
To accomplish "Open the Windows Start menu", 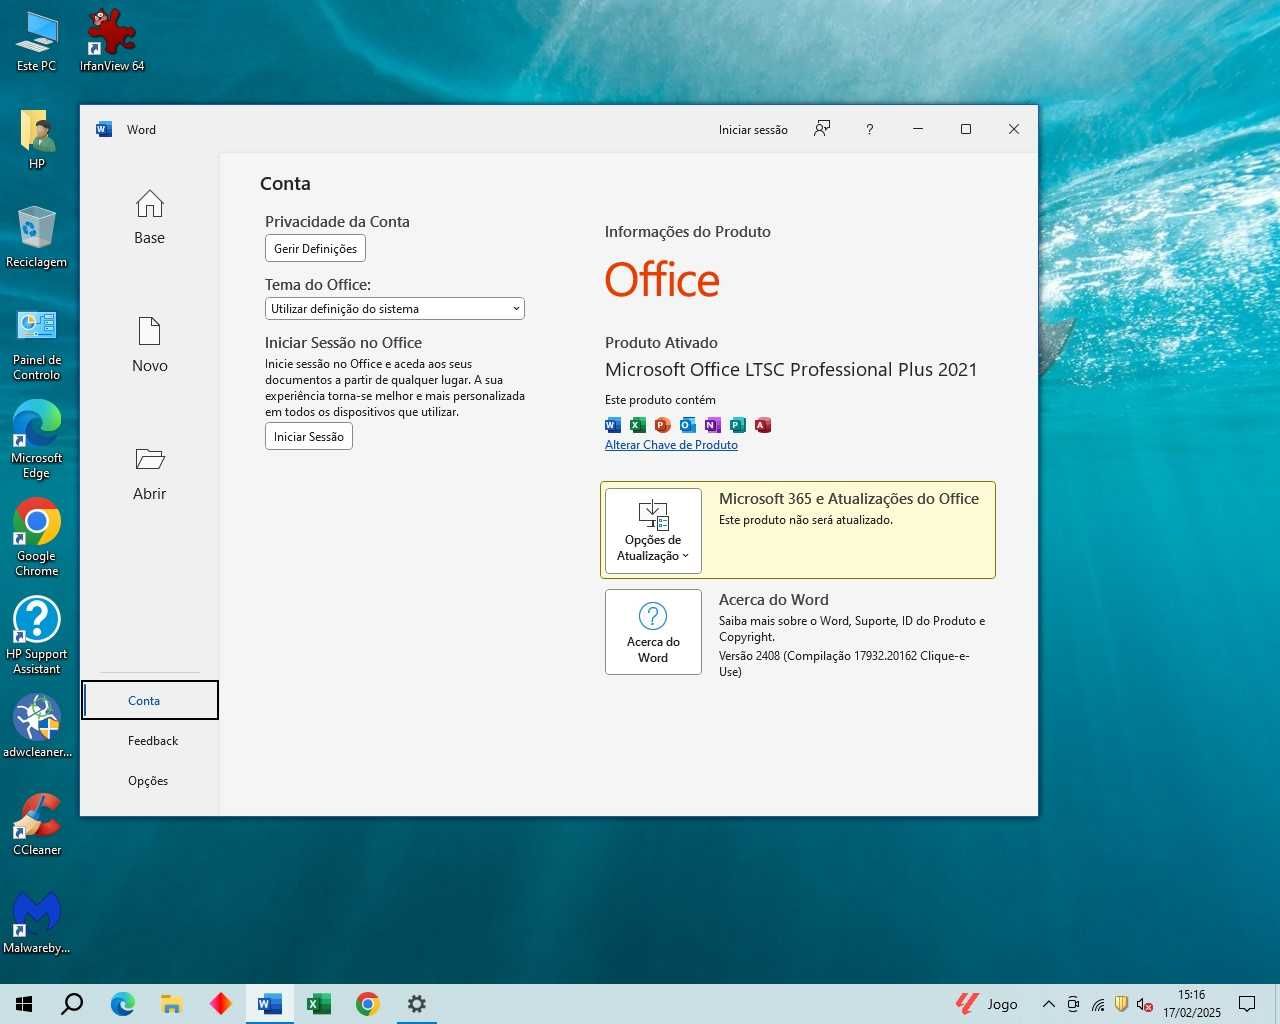I will tap(24, 1004).
